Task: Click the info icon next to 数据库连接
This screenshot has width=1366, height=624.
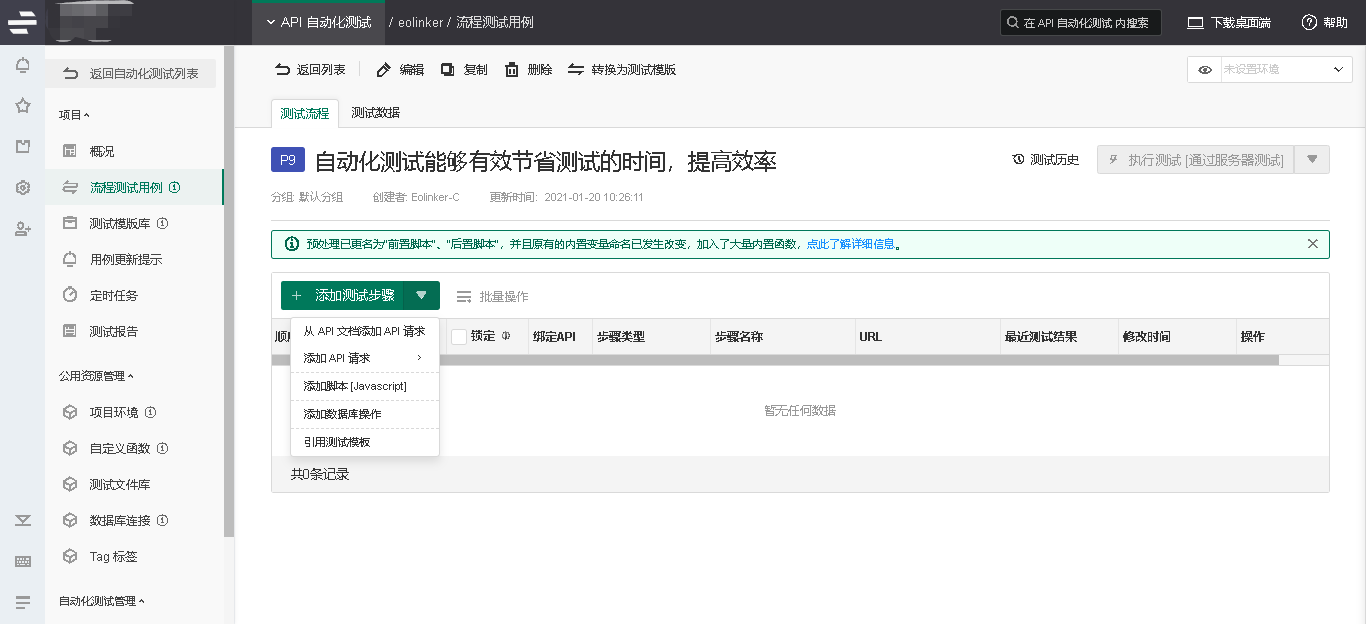Action: tap(162, 520)
